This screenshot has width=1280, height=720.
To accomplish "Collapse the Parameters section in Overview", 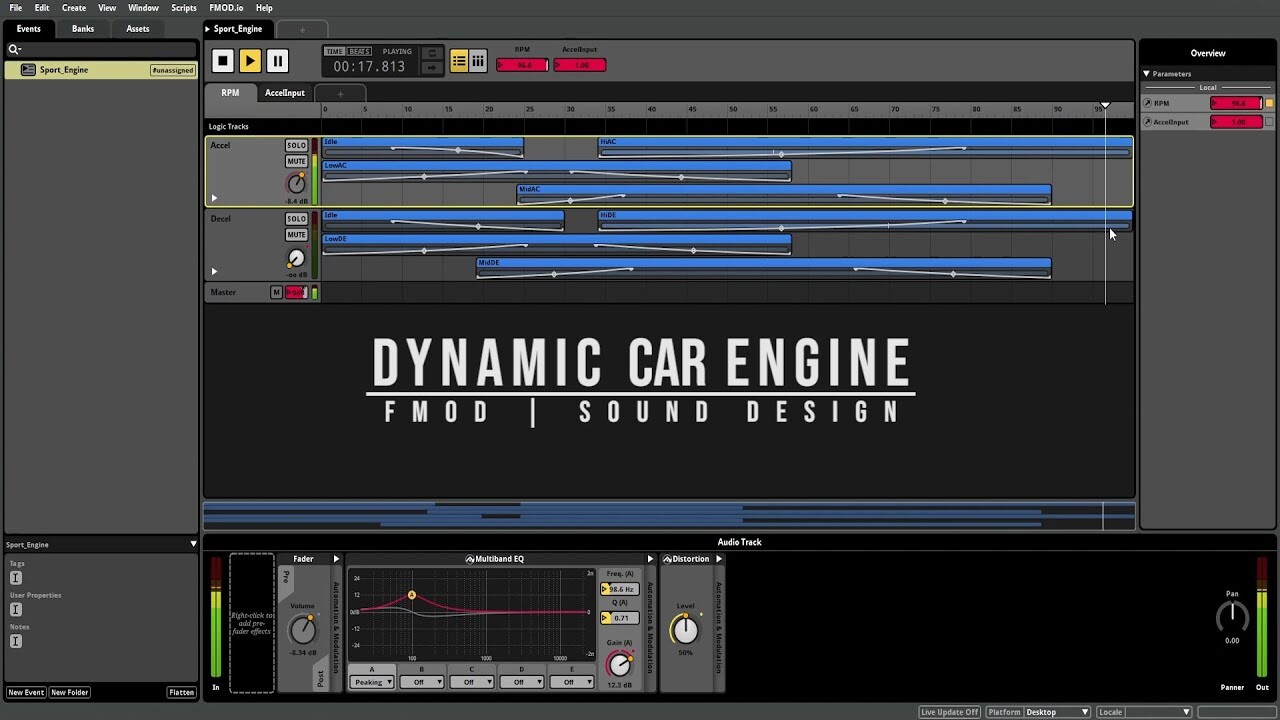I will coord(1147,73).
